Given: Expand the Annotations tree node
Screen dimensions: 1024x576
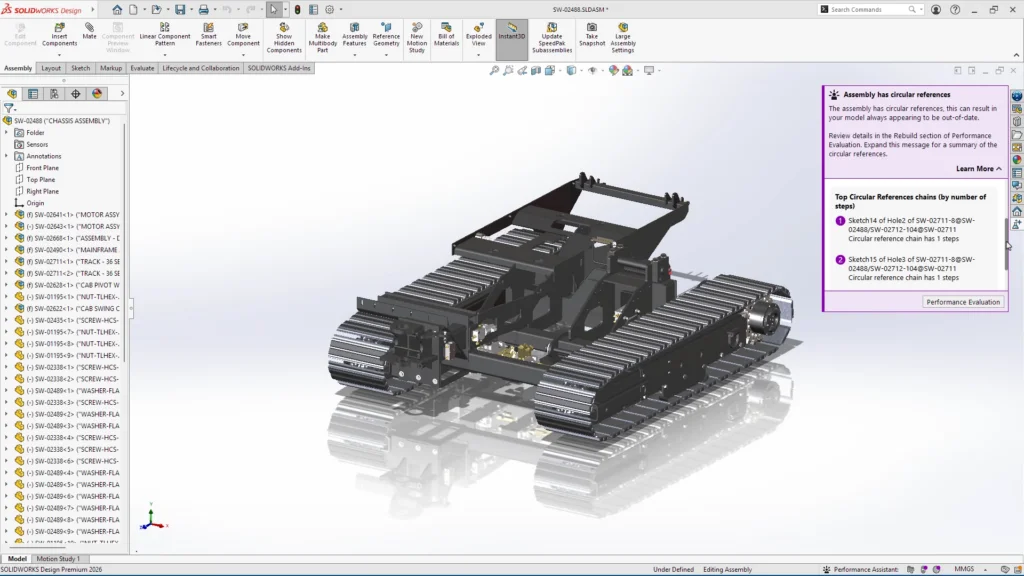Looking at the screenshot, I should coord(6,156).
